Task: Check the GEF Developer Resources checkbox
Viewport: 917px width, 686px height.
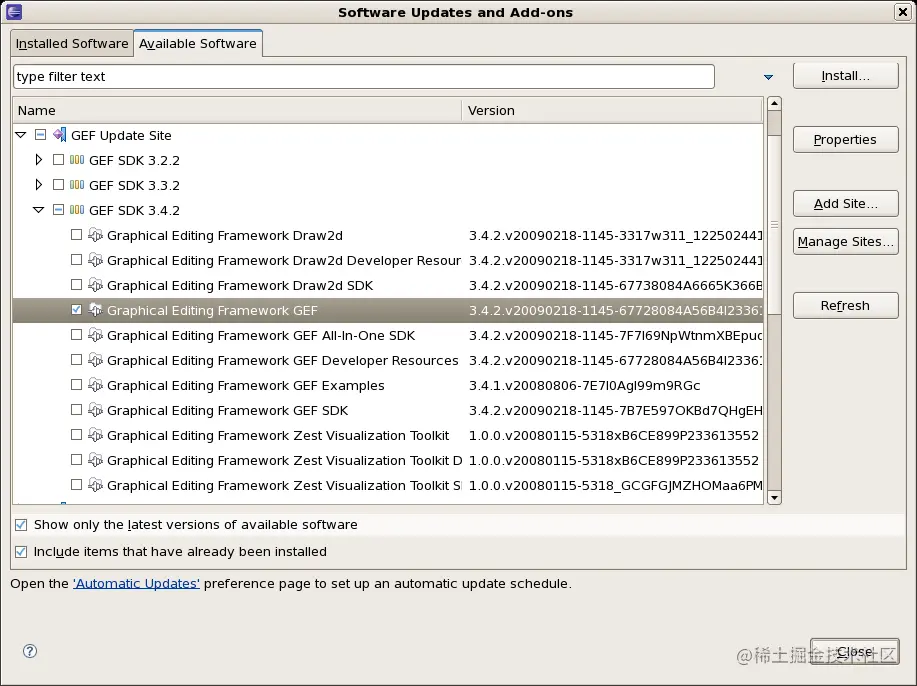Action: 76,360
